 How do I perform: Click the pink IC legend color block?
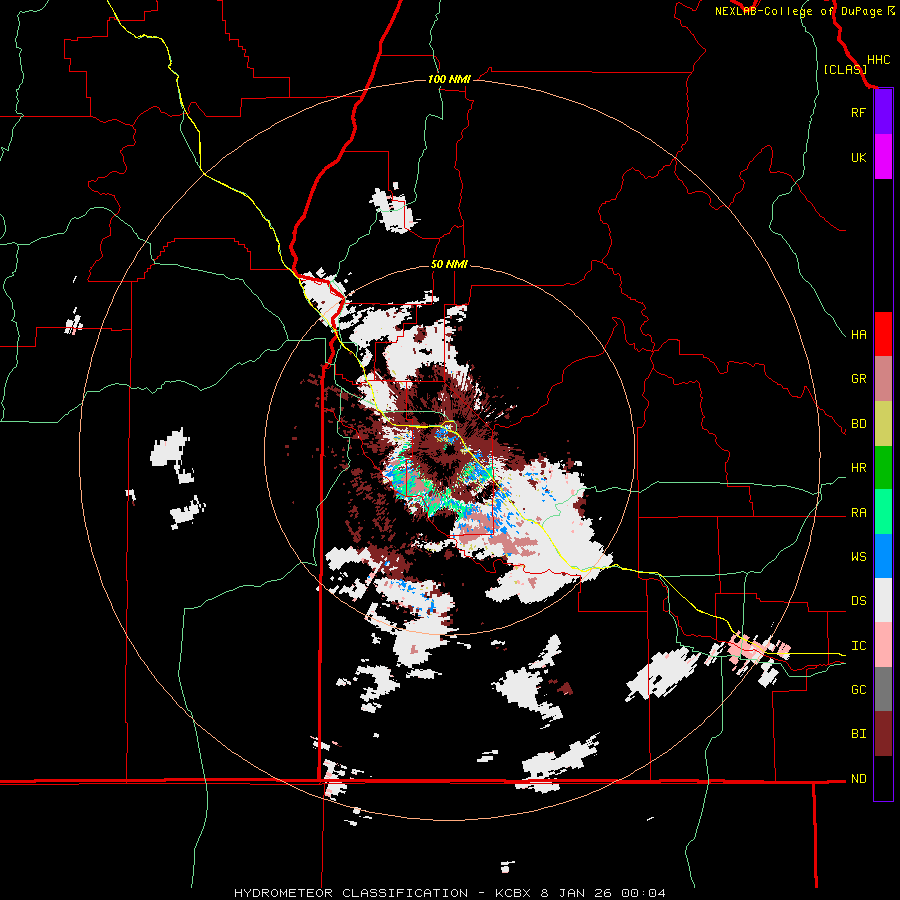point(883,645)
